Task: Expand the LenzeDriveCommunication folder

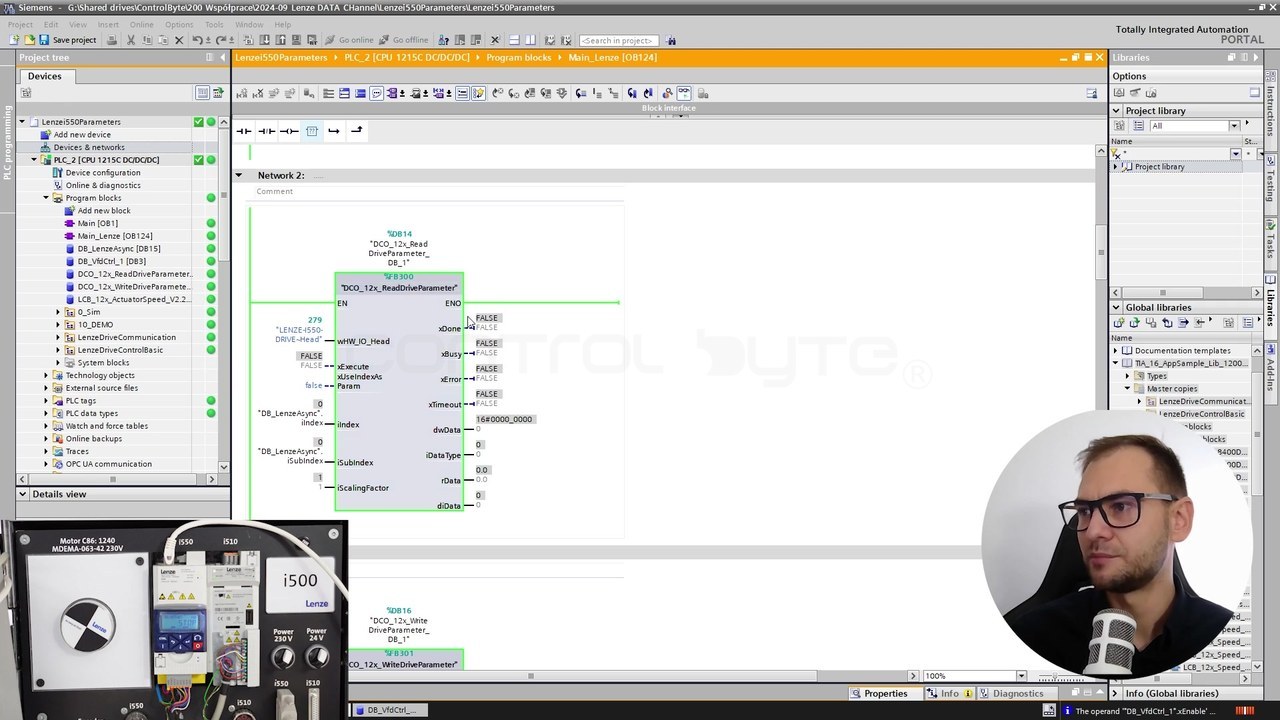Action: (x=58, y=337)
